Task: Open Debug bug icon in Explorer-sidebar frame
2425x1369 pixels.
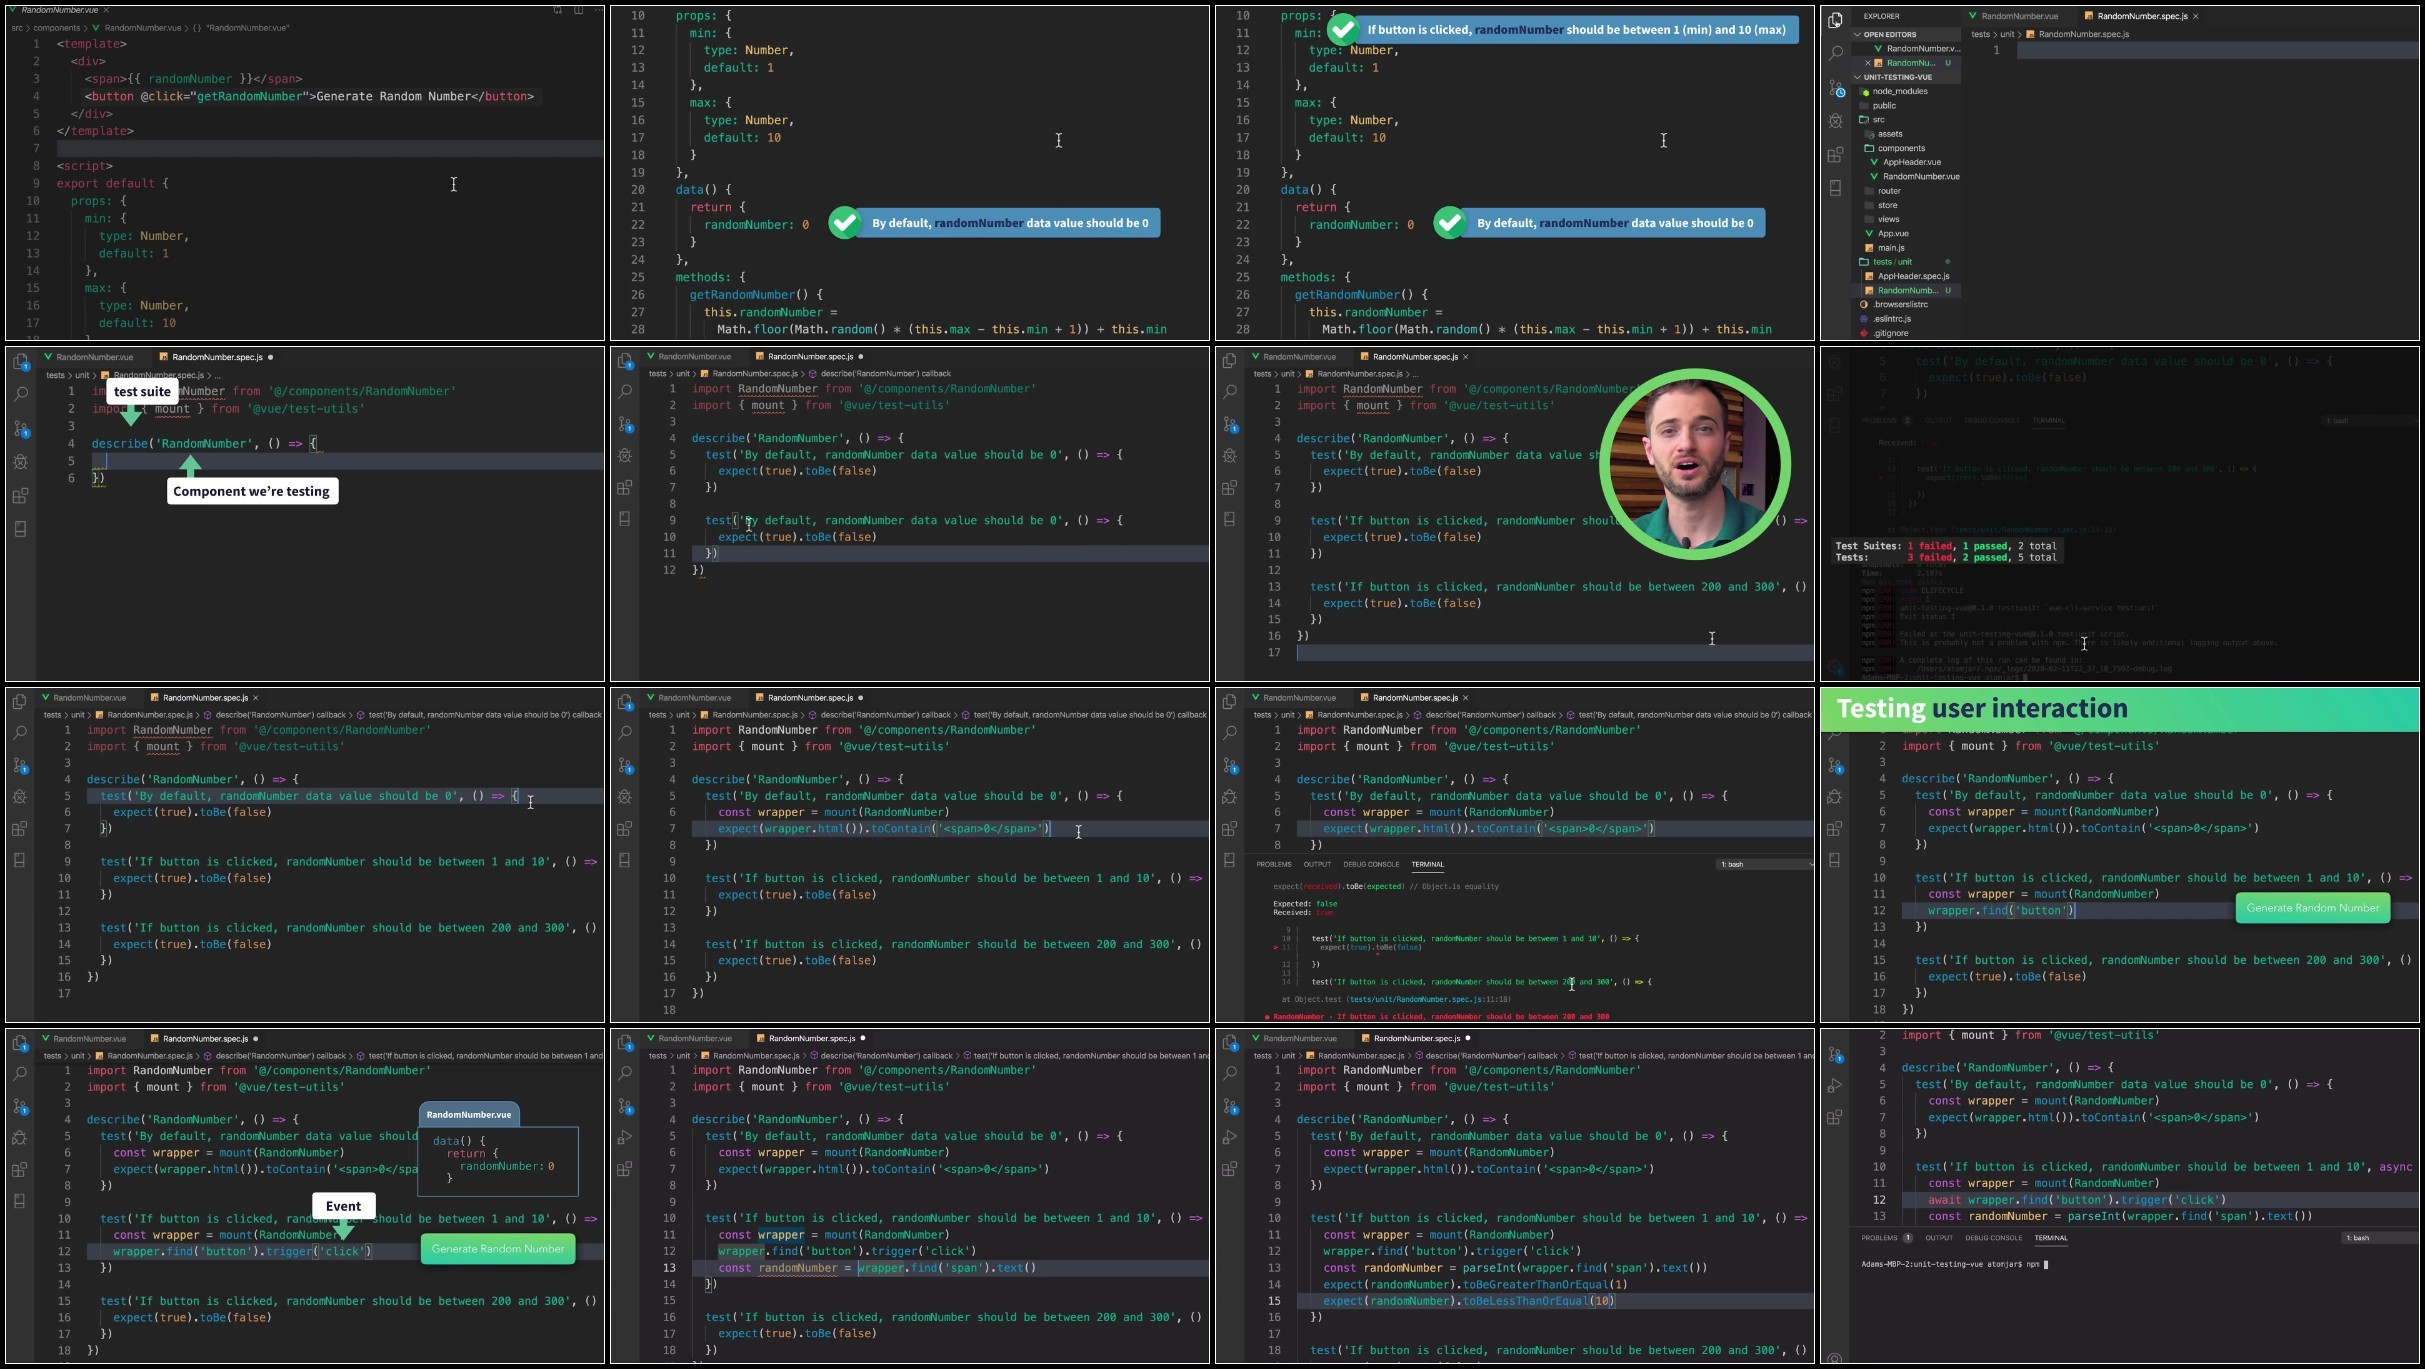Action: coord(1835,121)
